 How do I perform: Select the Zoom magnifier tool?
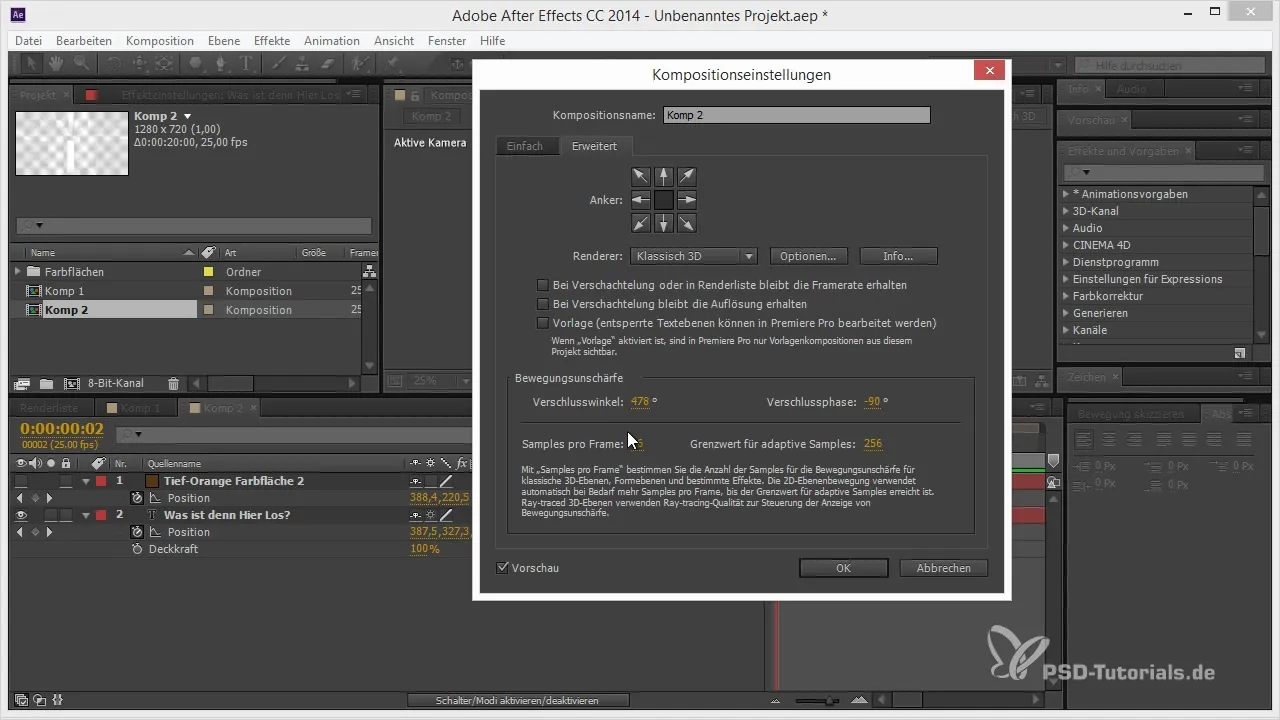point(79,64)
